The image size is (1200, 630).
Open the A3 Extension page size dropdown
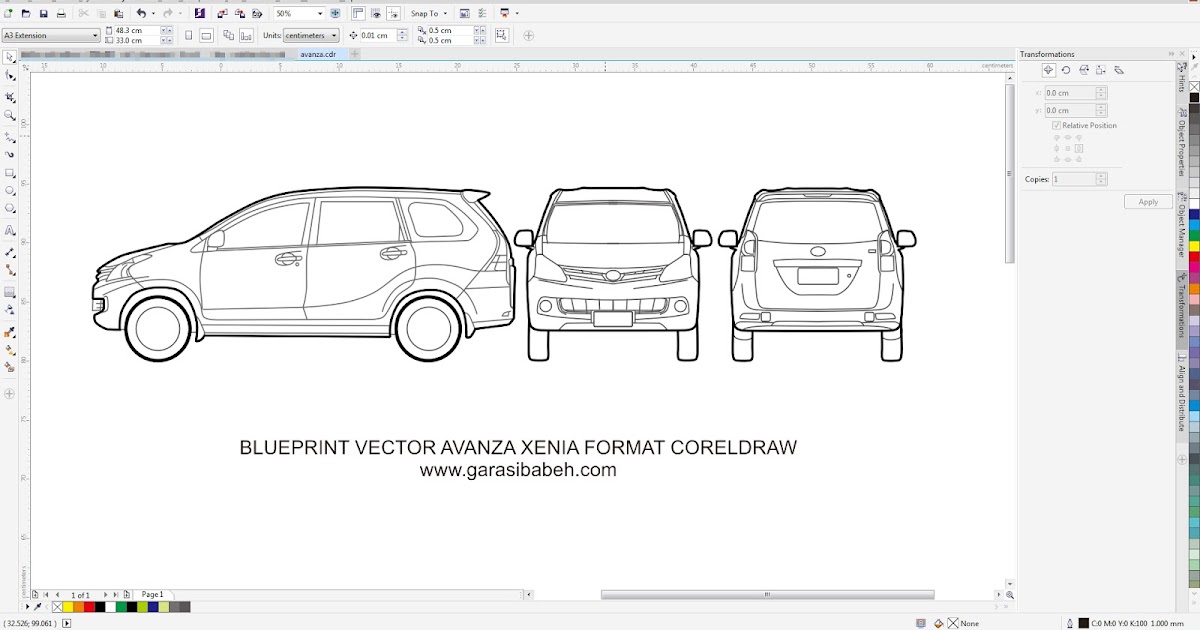(95, 35)
